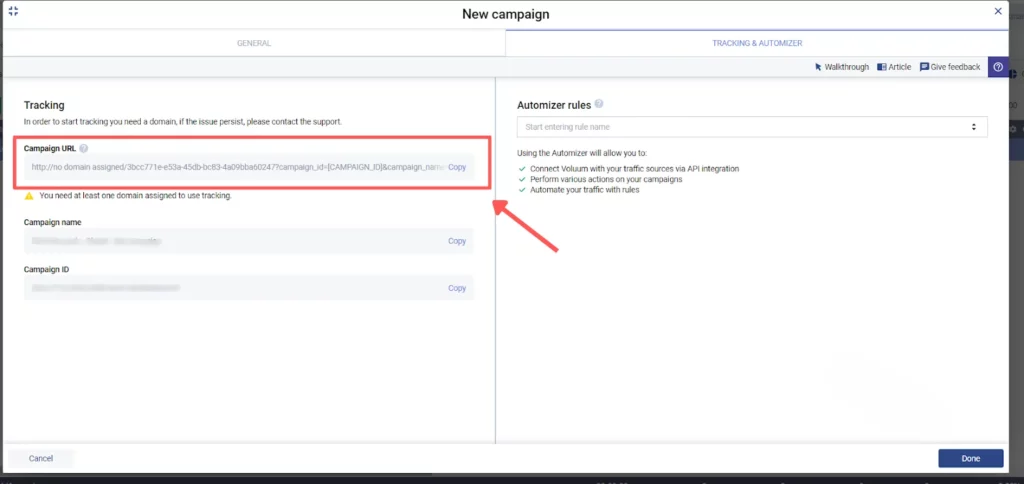Select the Campaign name field
Screen dimensions: 1024x484
click(x=249, y=241)
